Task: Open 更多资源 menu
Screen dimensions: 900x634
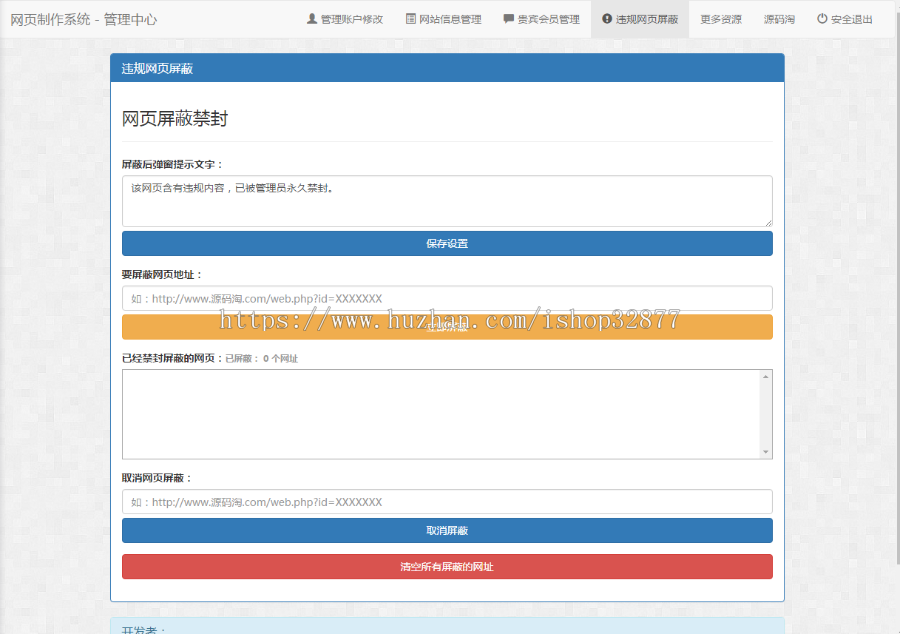Action: coord(721,20)
